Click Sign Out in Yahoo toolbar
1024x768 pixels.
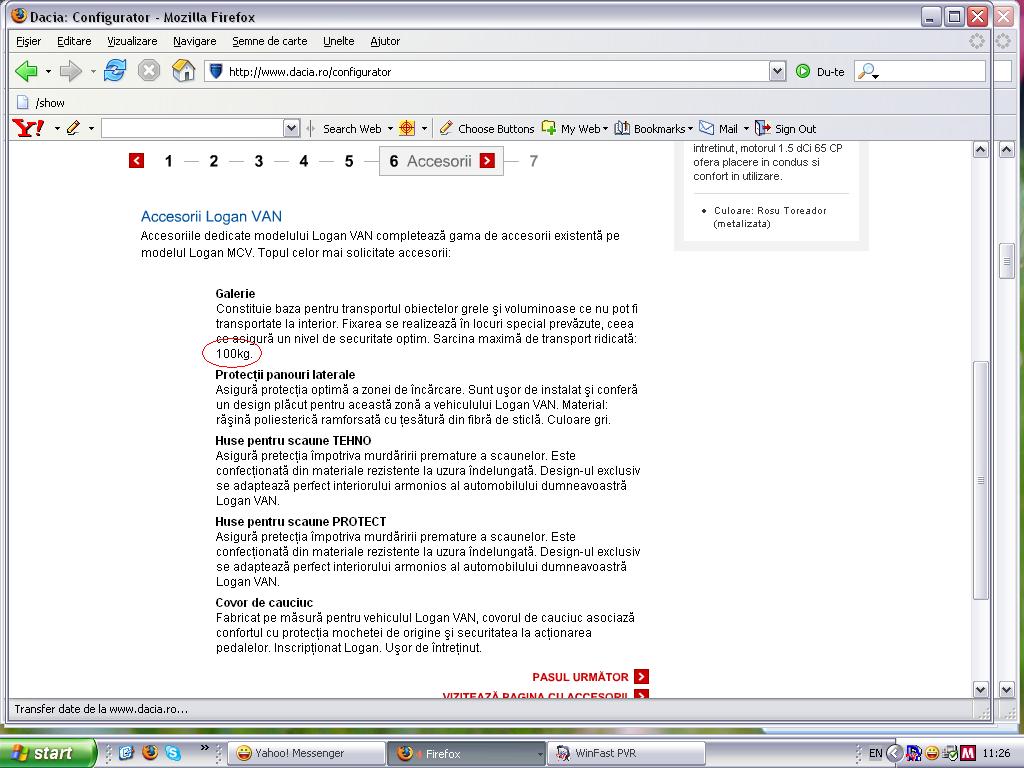point(786,129)
